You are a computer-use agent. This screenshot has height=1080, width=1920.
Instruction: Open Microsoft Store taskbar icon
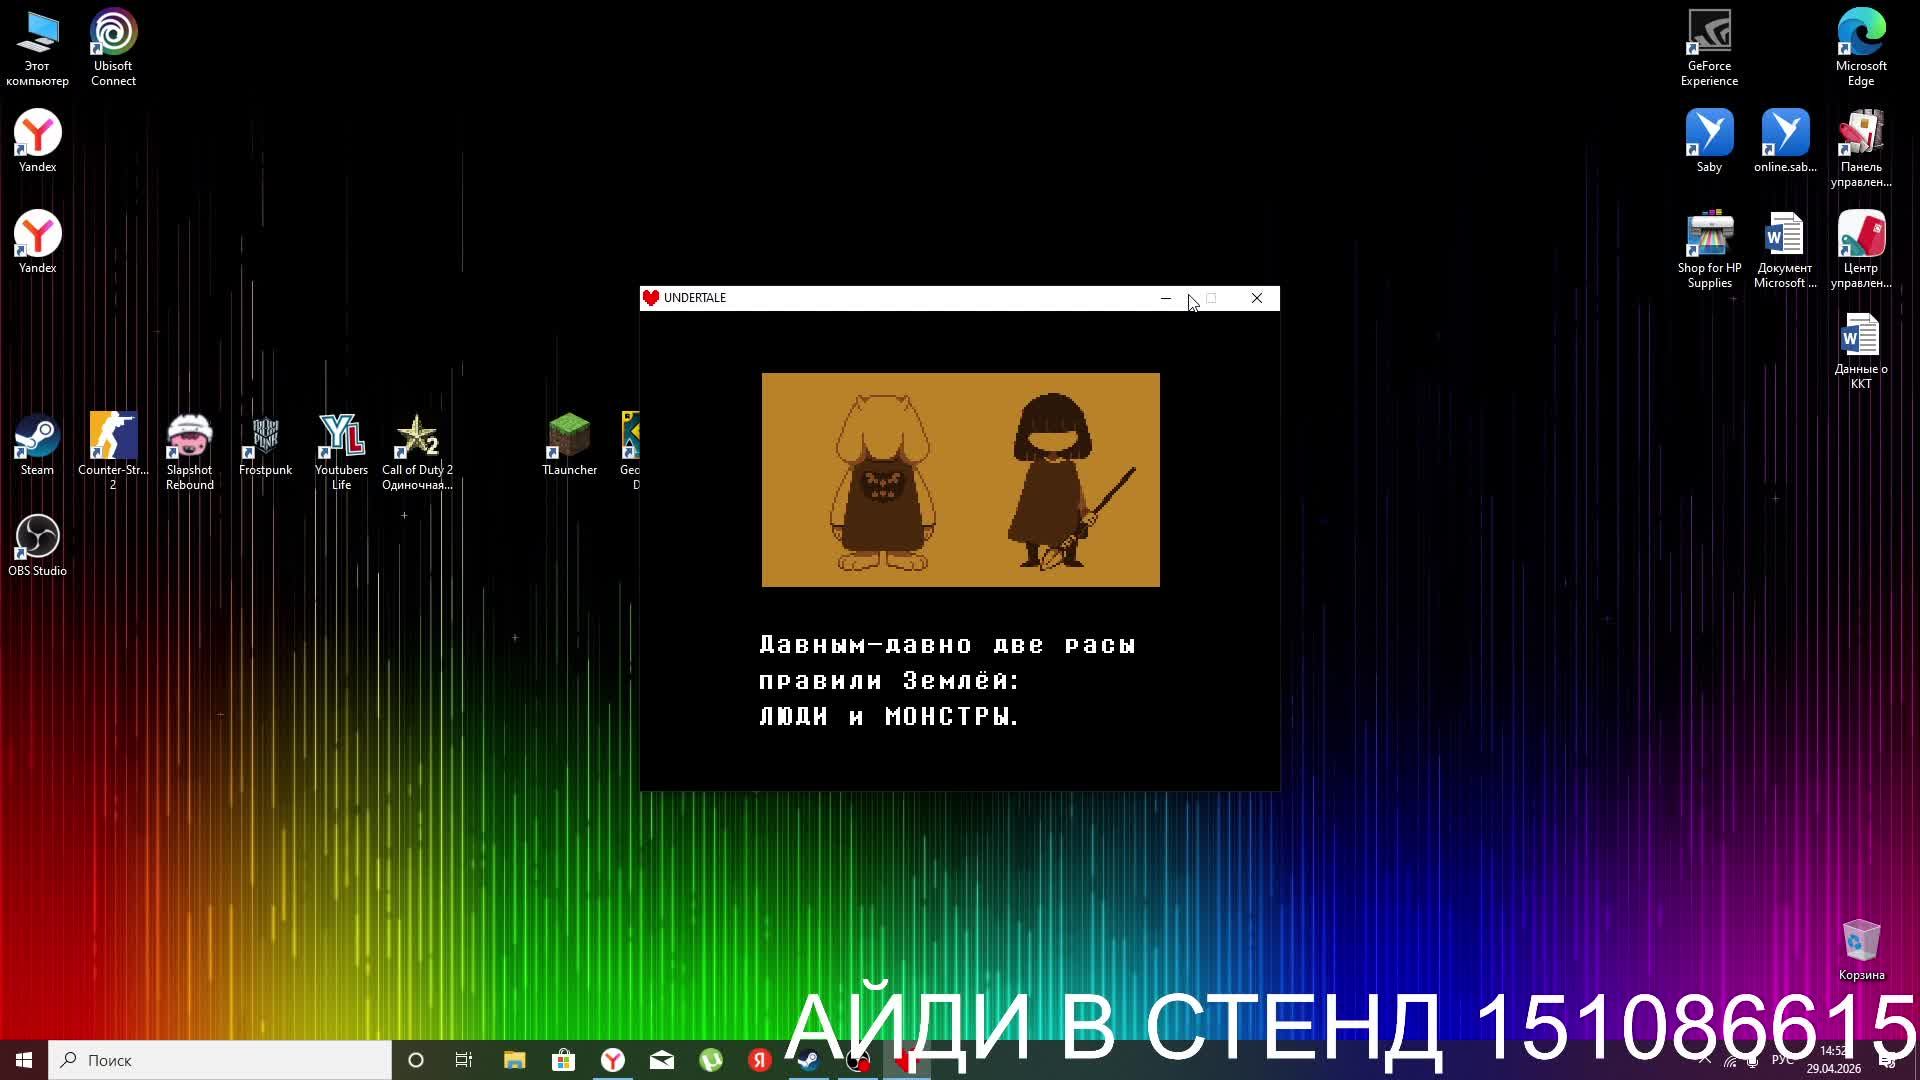(x=564, y=1060)
